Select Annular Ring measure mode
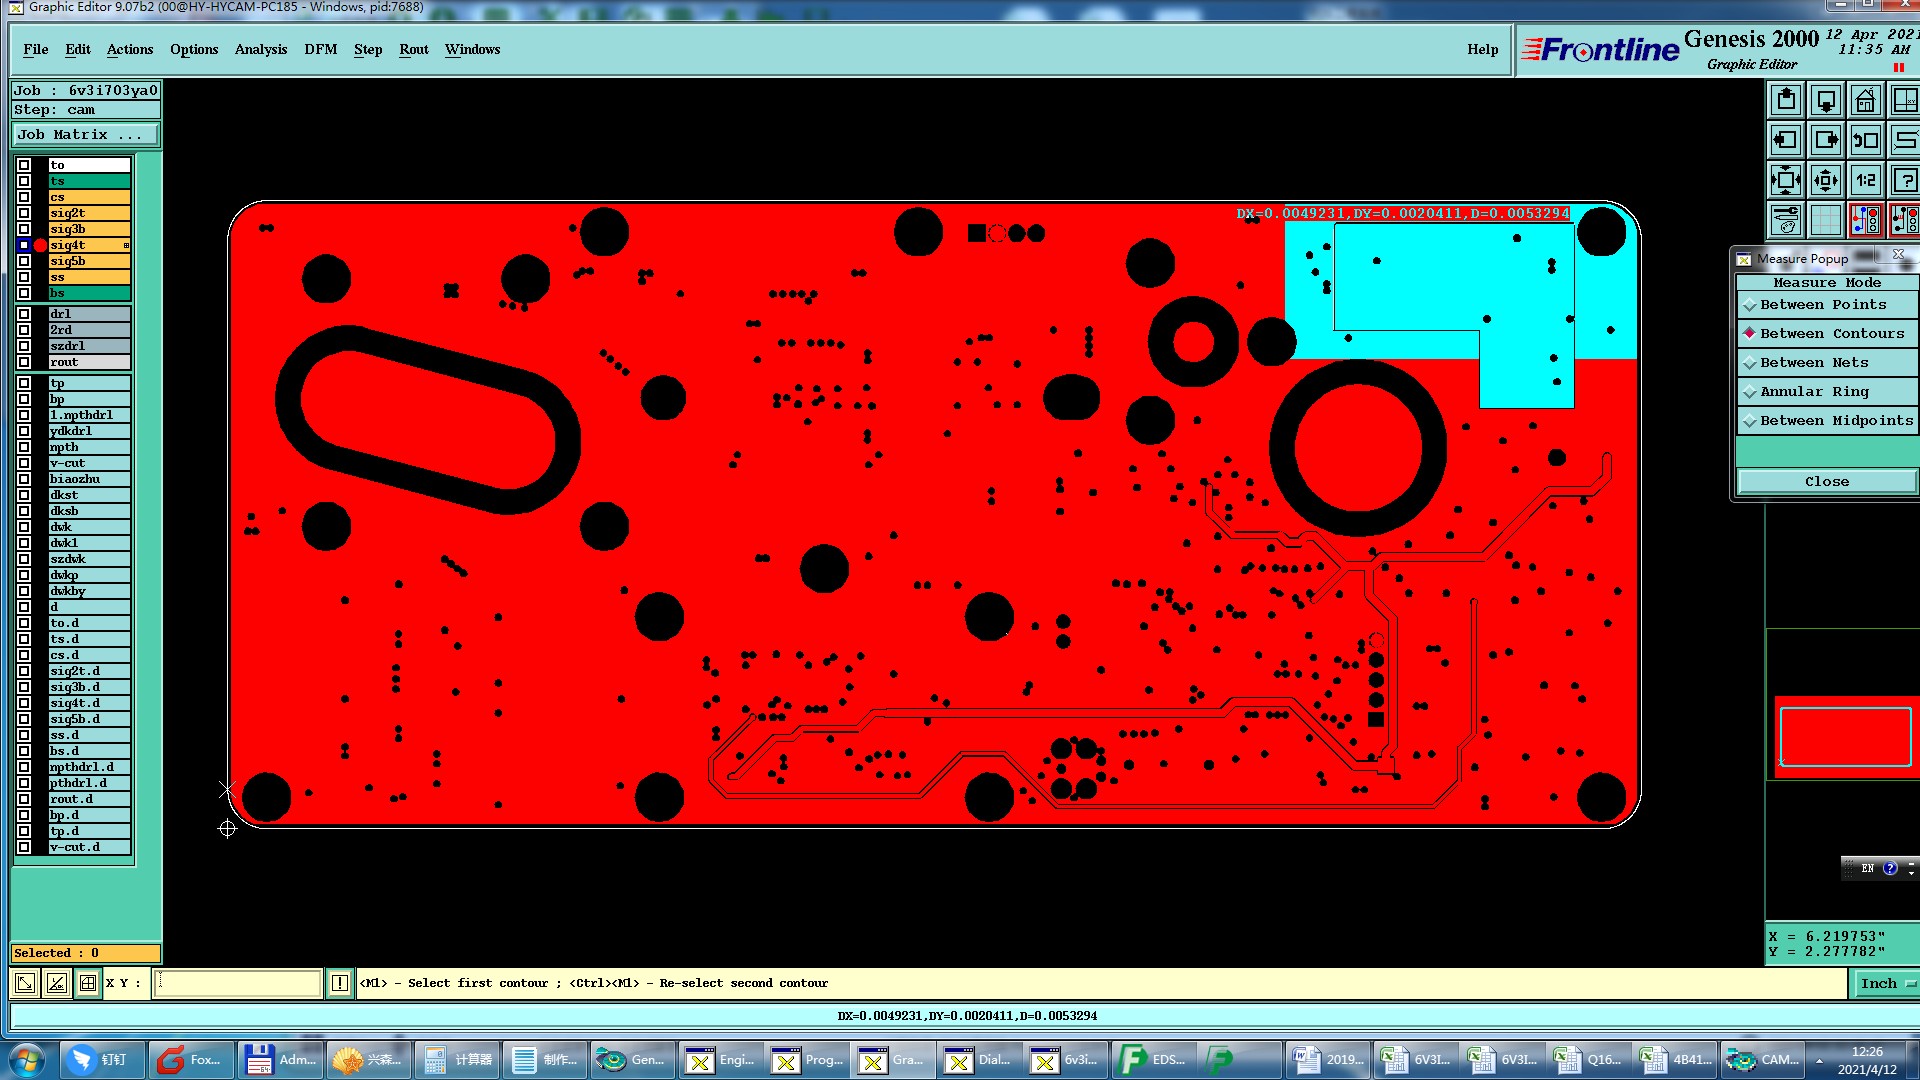Screen dimensions: 1920x1080 pyautogui.click(x=1813, y=392)
